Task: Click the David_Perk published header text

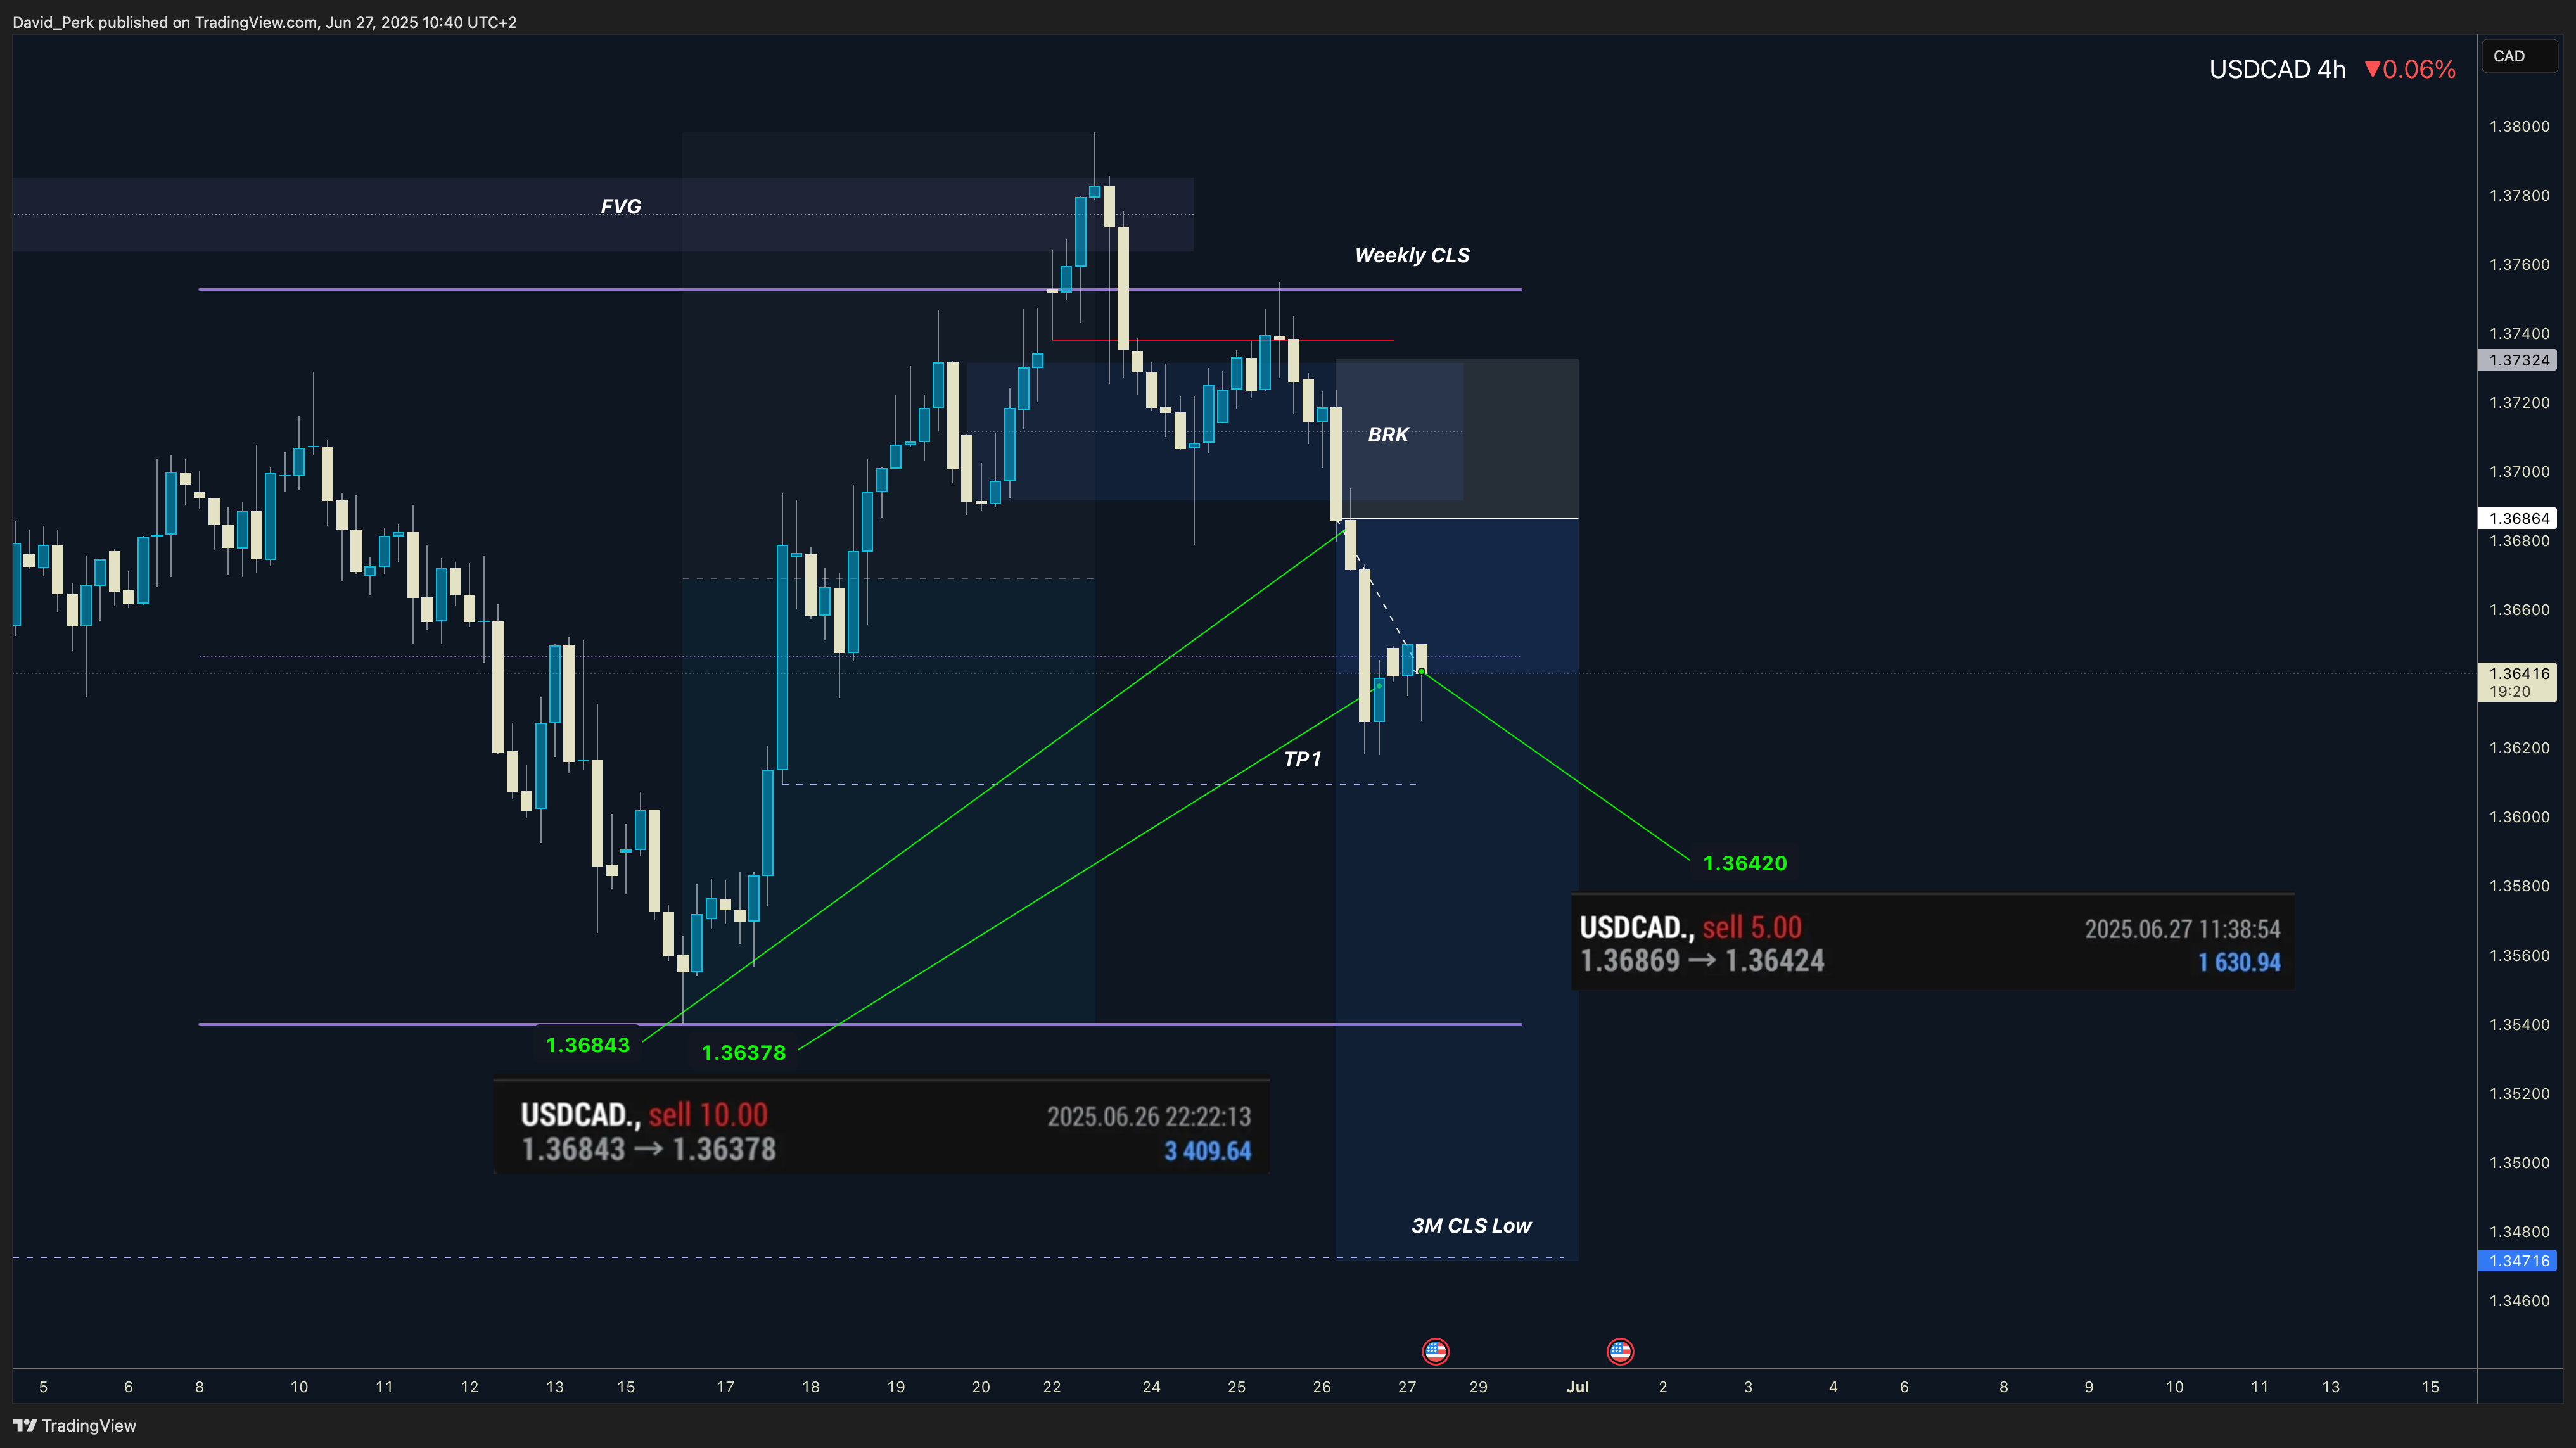Action: pos(264,22)
